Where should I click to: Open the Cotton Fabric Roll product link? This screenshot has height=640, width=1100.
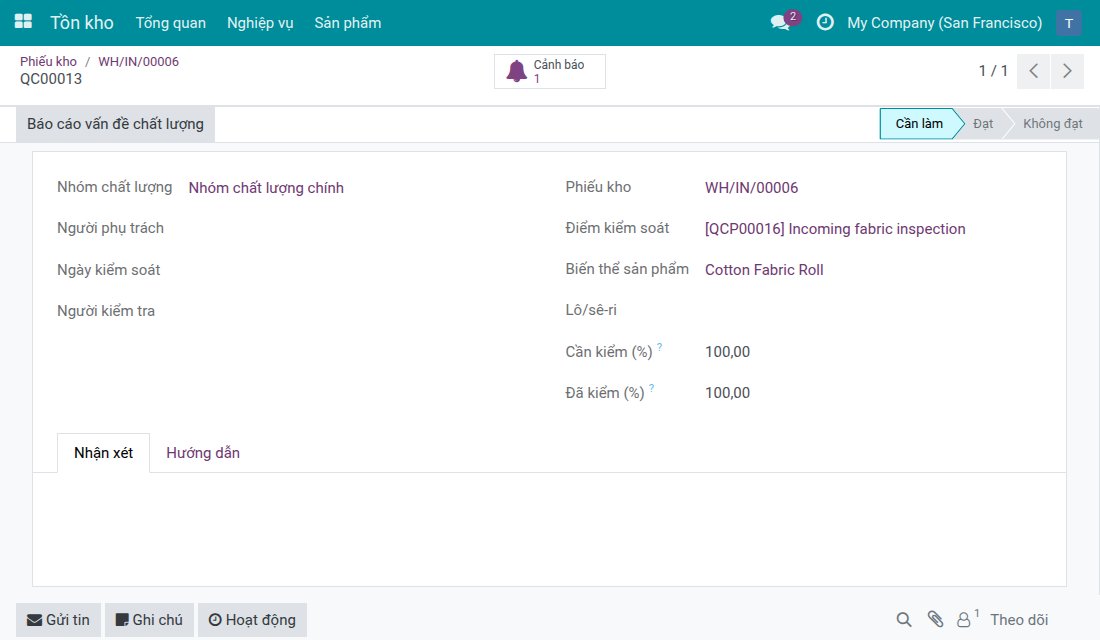point(764,269)
